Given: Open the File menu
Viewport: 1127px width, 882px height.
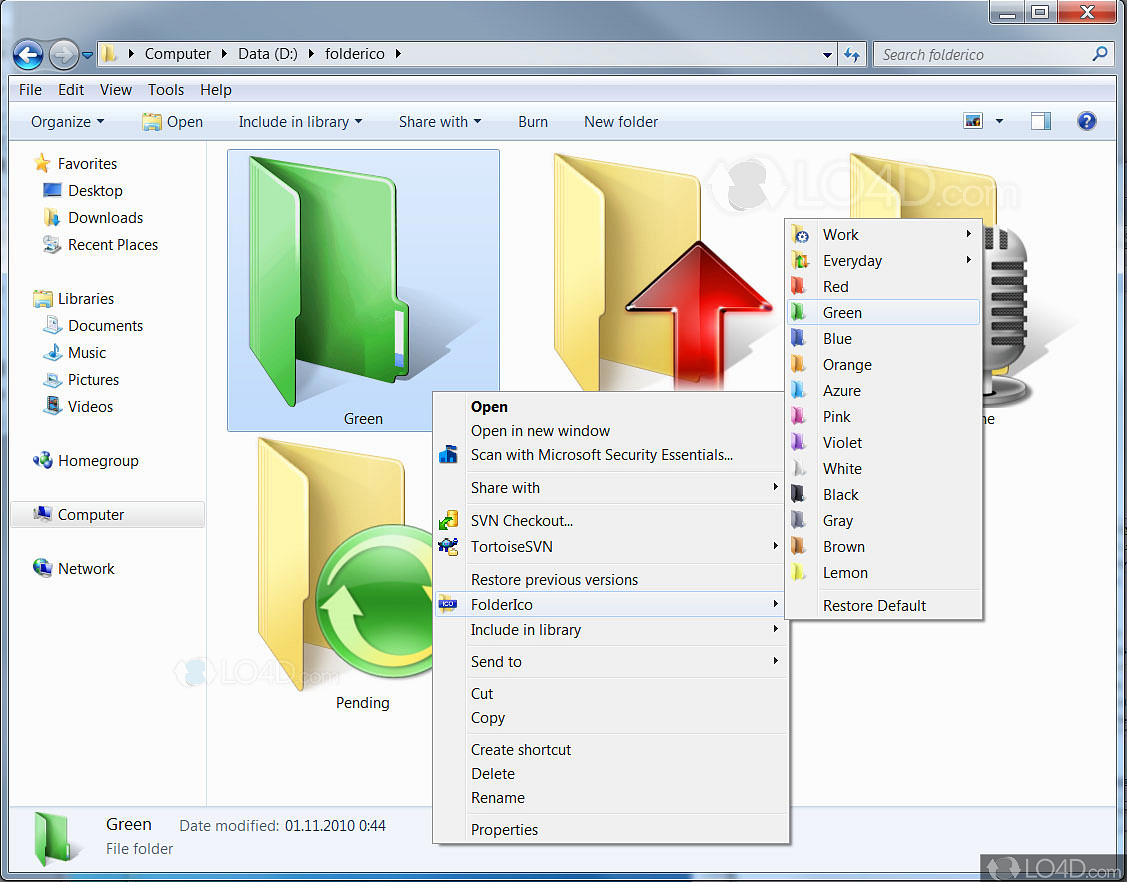Looking at the screenshot, I should pyautogui.click(x=30, y=90).
